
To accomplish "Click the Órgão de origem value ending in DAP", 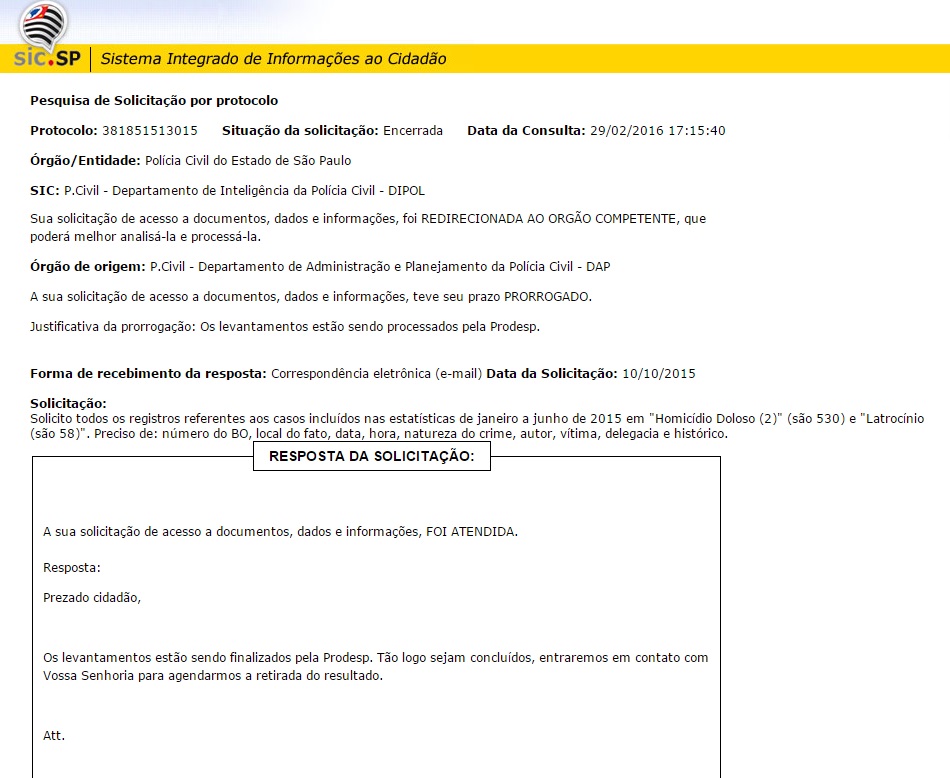I will (380, 267).
